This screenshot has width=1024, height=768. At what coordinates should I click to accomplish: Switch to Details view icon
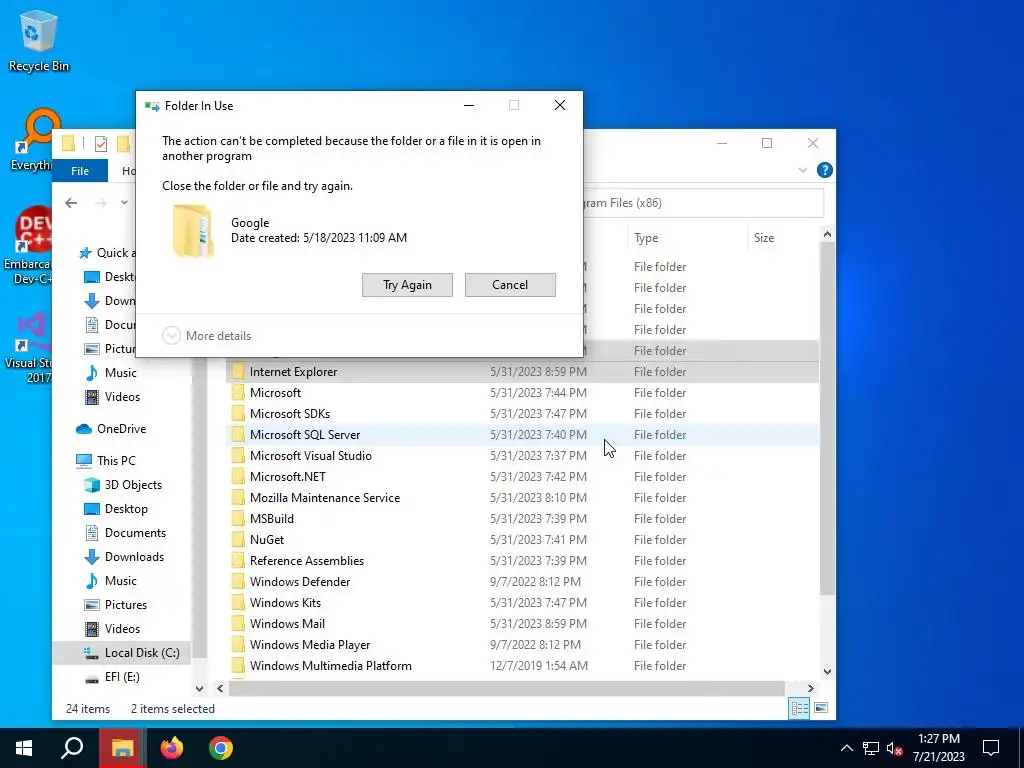click(799, 708)
